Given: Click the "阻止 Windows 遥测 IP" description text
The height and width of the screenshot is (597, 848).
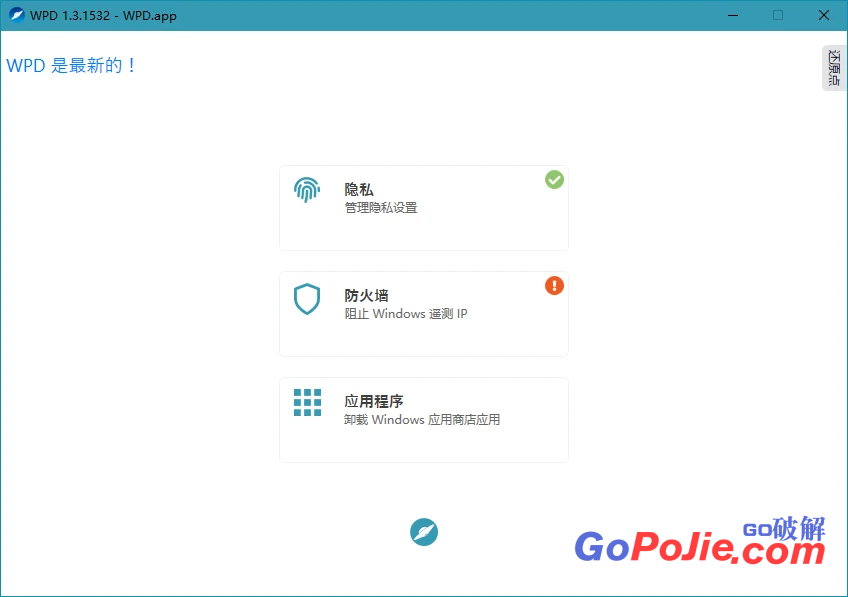Looking at the screenshot, I should 406,314.
